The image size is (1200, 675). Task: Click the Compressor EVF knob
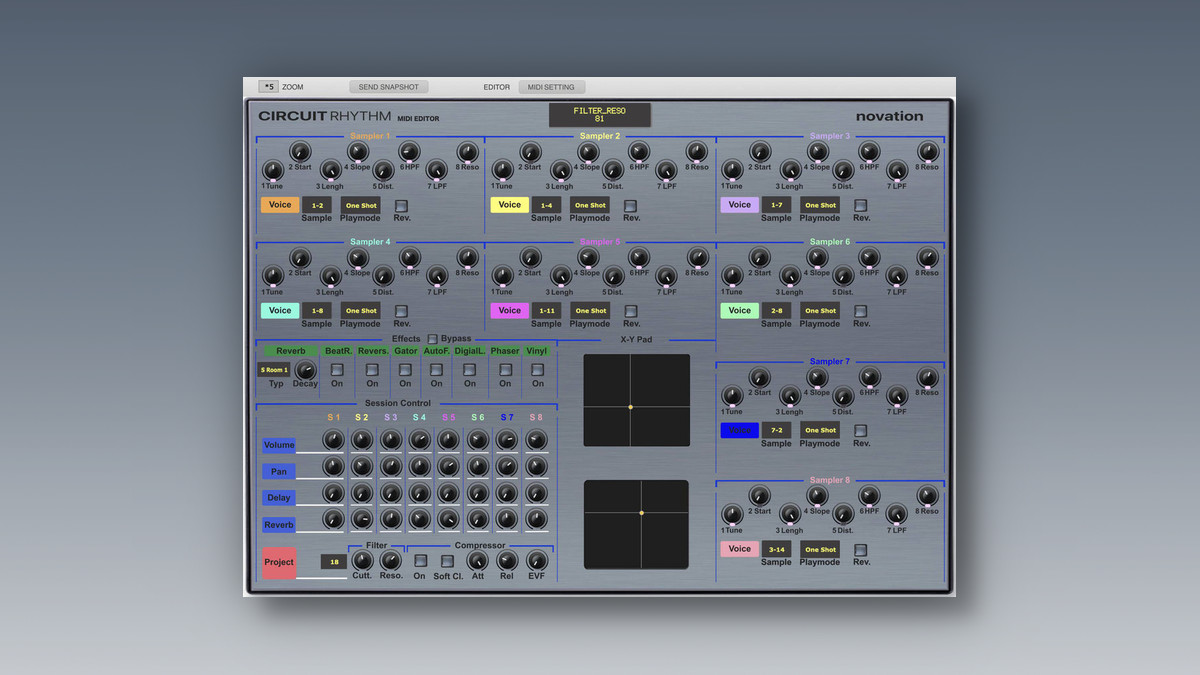537,560
